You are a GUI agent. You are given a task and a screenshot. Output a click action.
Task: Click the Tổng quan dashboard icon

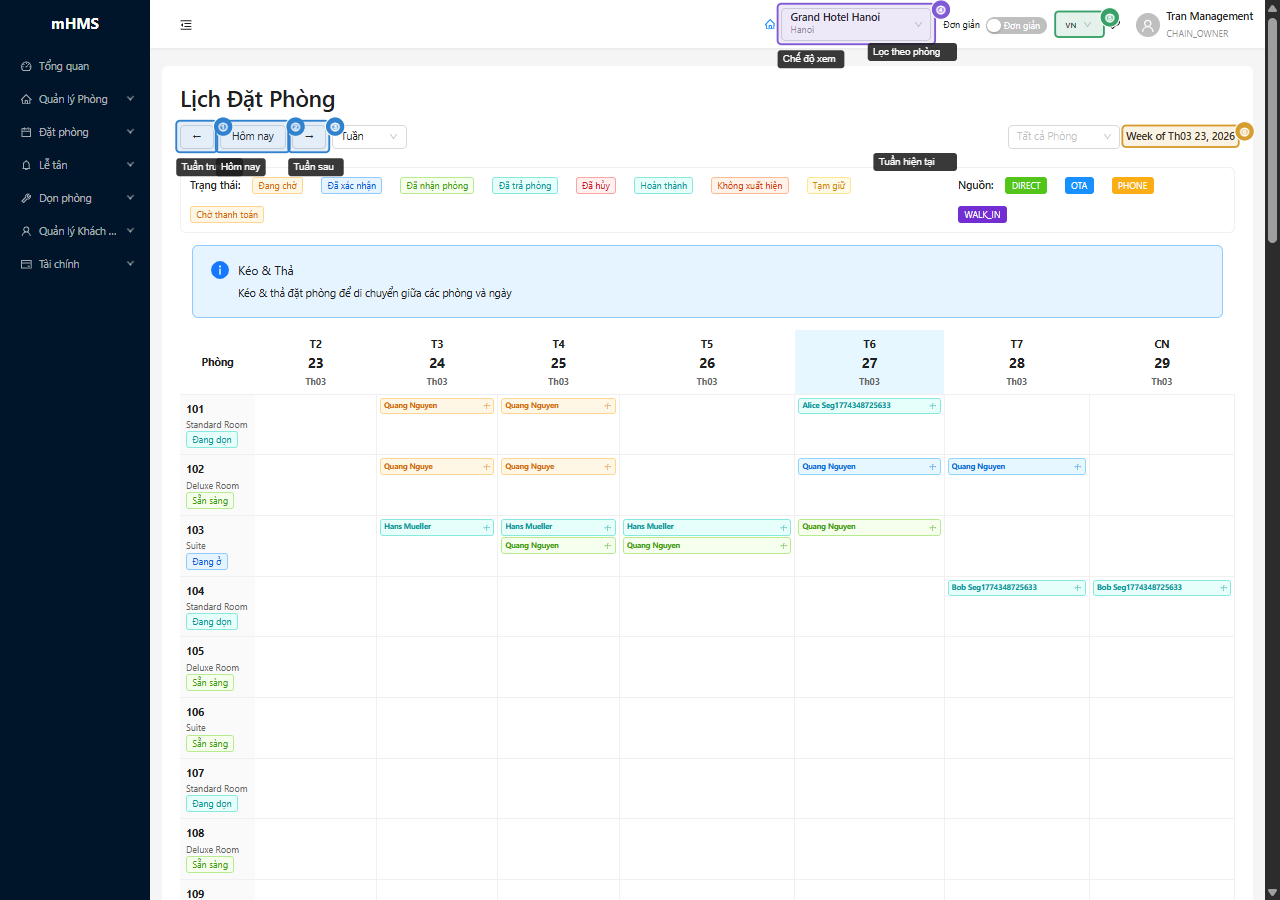tap(26, 66)
